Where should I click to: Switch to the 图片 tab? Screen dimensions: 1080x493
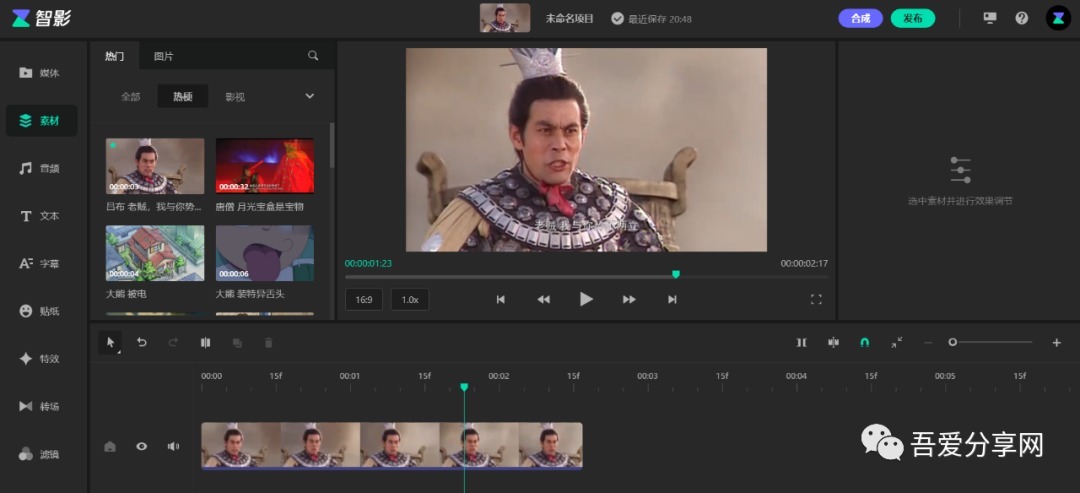pos(163,56)
